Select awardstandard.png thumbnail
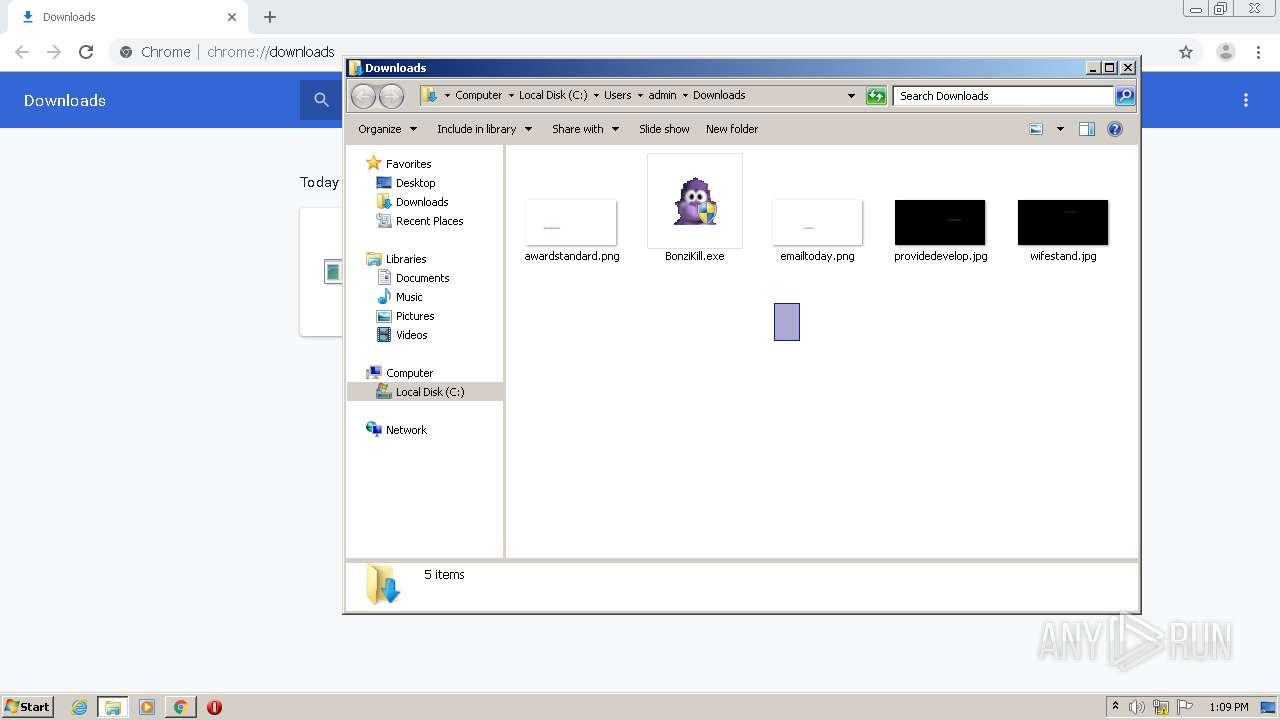The height and width of the screenshot is (720, 1280). (x=571, y=222)
